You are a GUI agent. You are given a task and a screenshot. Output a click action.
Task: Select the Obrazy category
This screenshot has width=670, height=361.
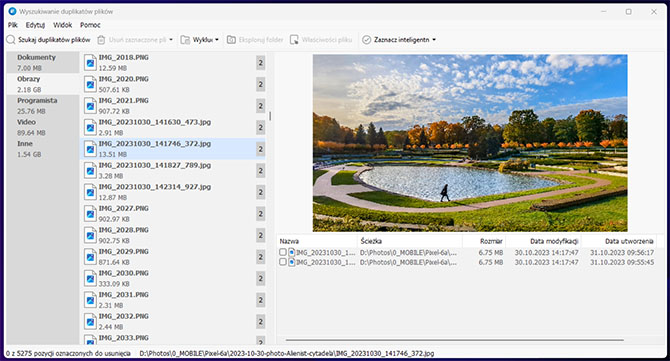43,84
